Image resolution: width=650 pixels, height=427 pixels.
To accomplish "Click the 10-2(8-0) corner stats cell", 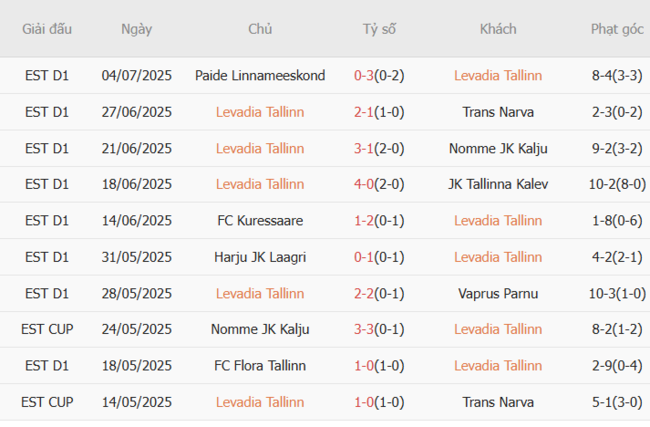I will coord(603,184).
